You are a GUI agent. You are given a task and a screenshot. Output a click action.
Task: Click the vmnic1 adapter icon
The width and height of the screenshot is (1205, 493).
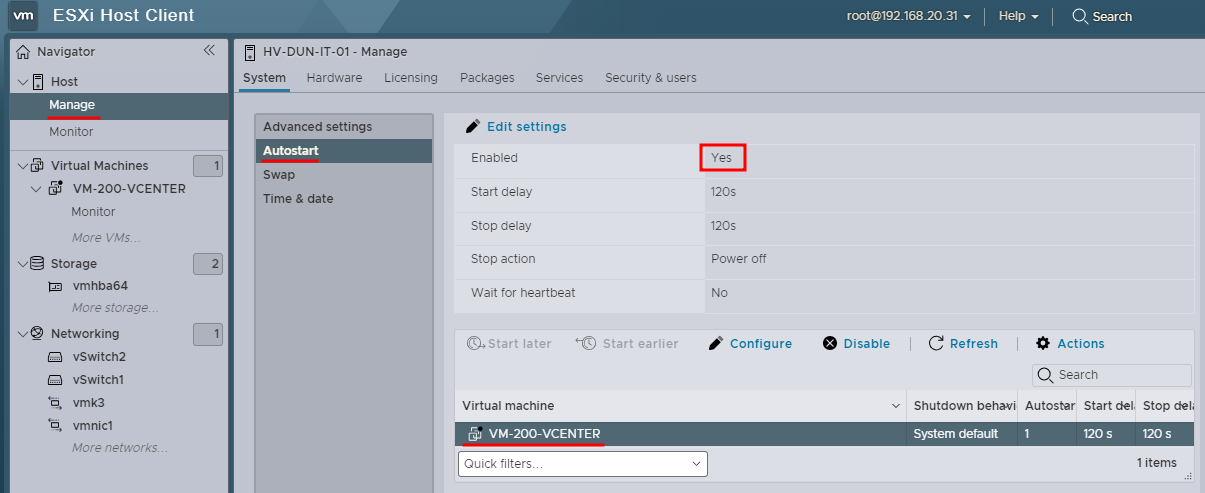[57, 425]
